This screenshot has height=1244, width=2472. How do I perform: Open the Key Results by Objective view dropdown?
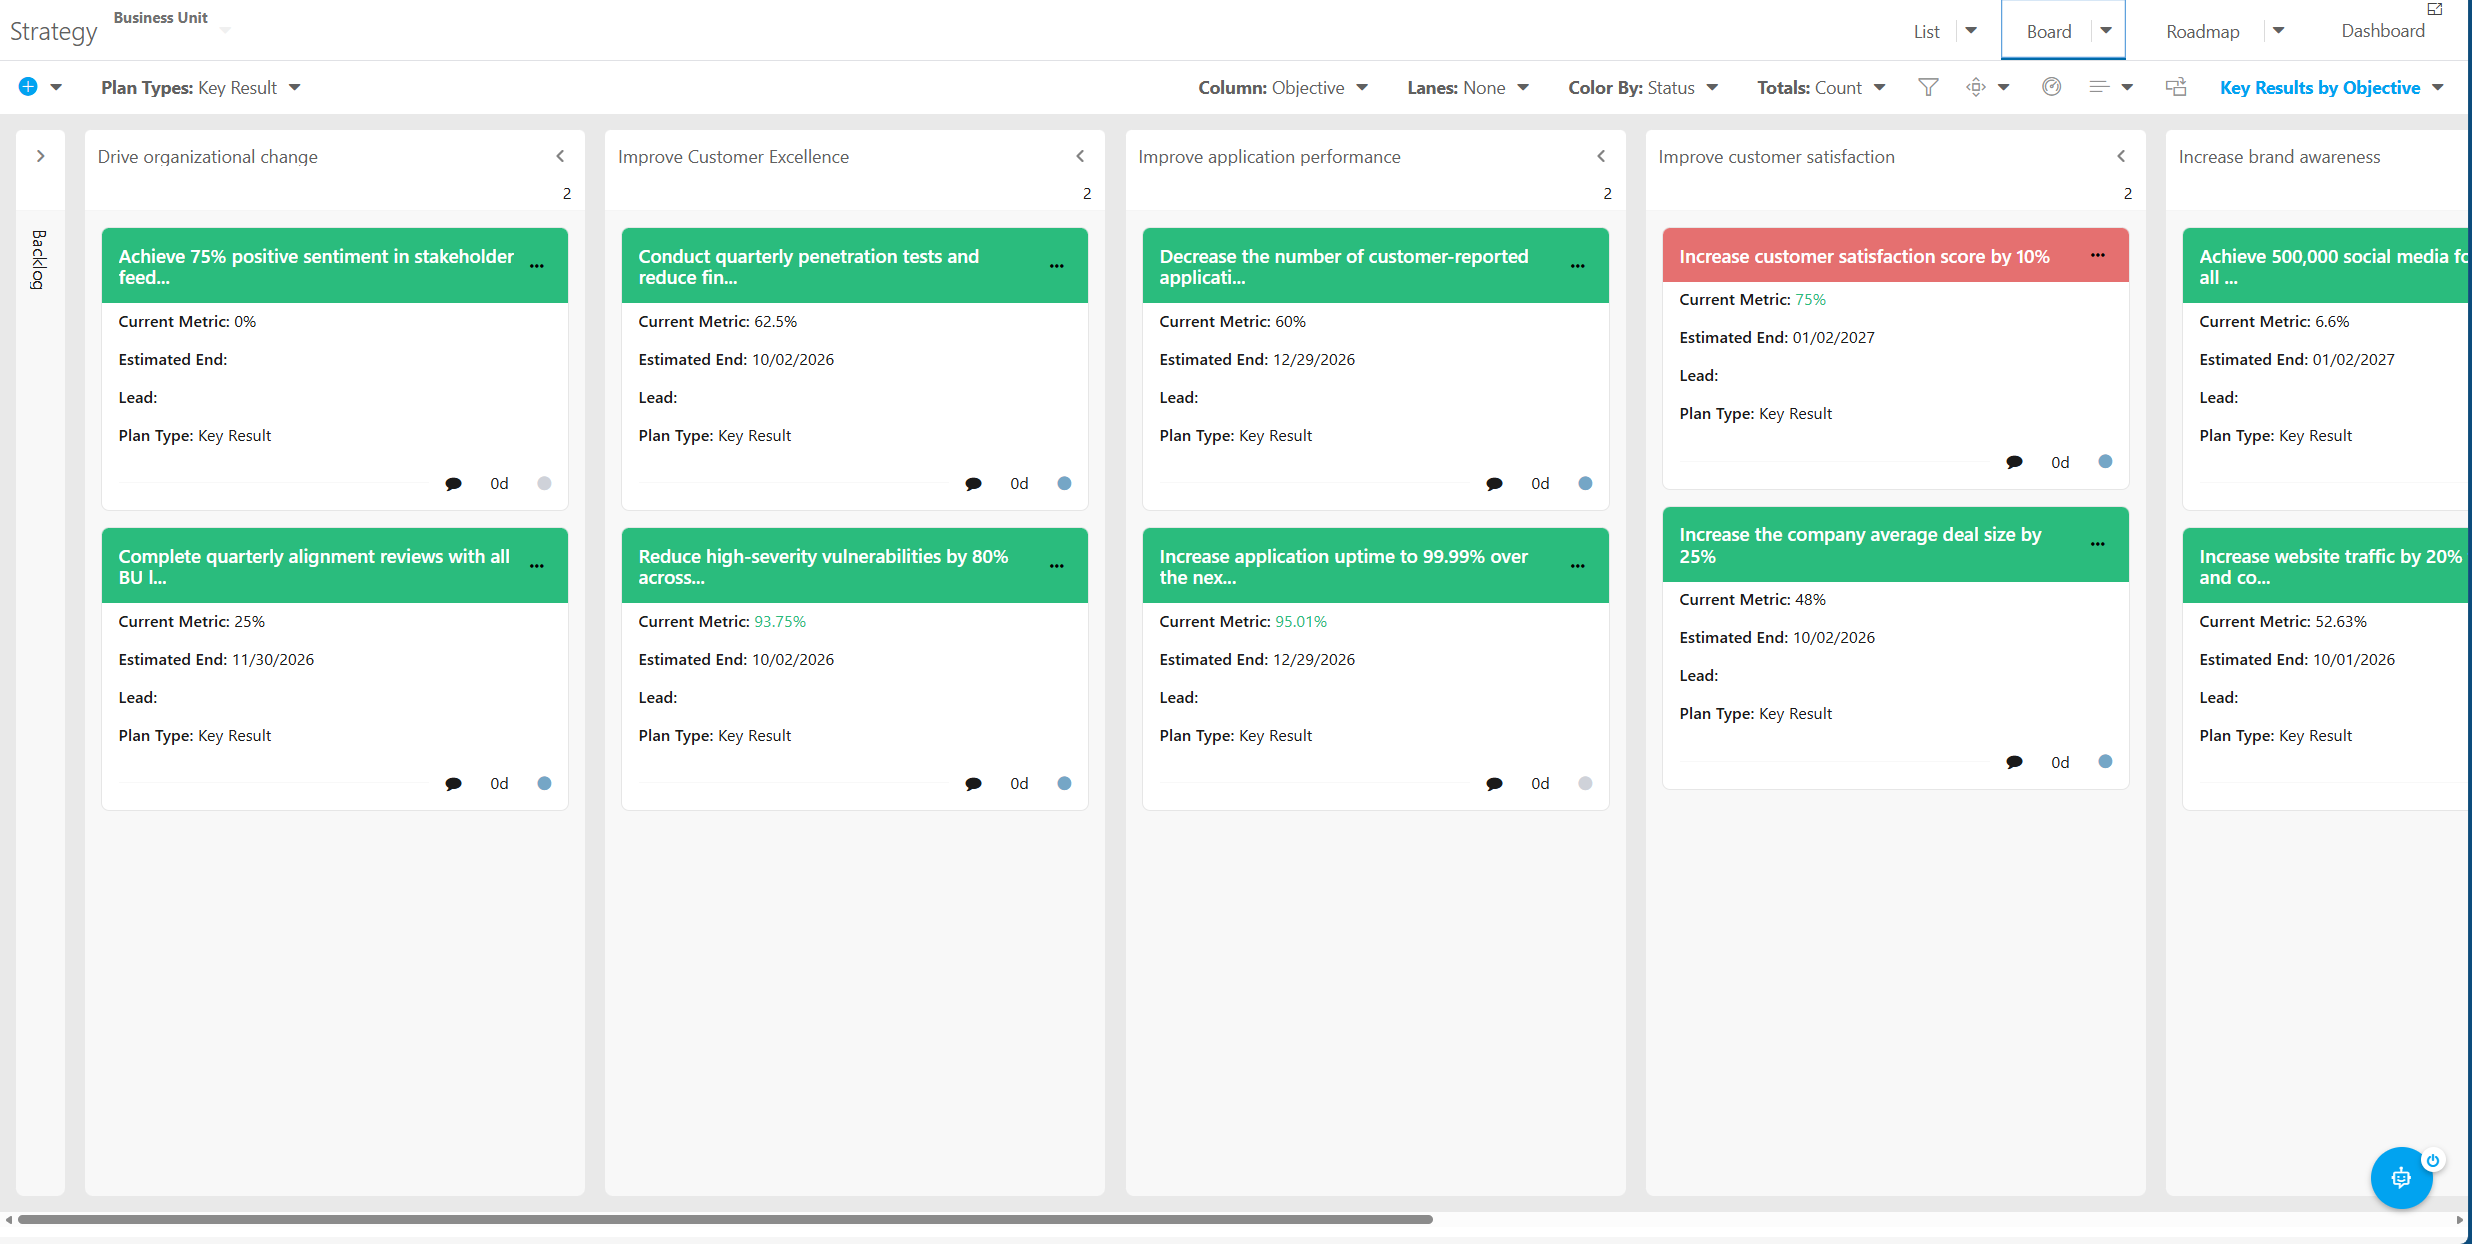(x=2332, y=88)
